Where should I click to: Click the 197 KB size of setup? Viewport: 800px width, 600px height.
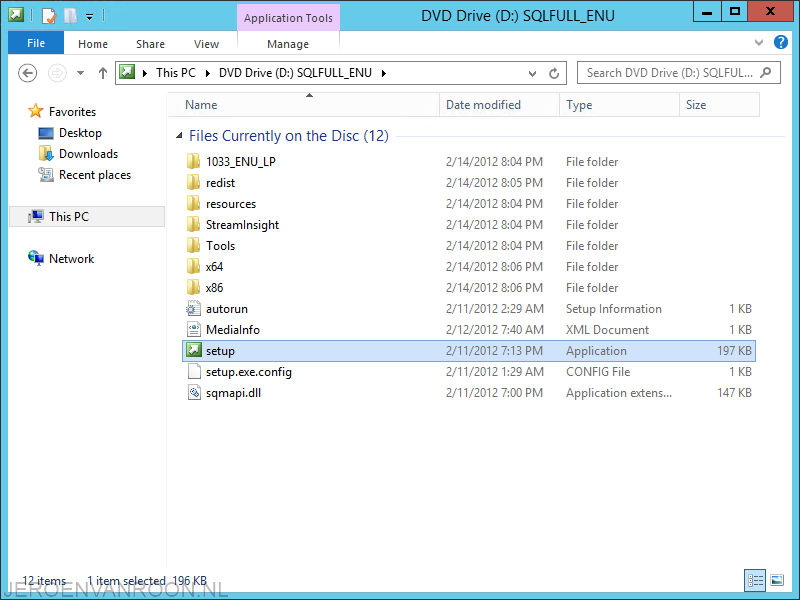coord(734,351)
